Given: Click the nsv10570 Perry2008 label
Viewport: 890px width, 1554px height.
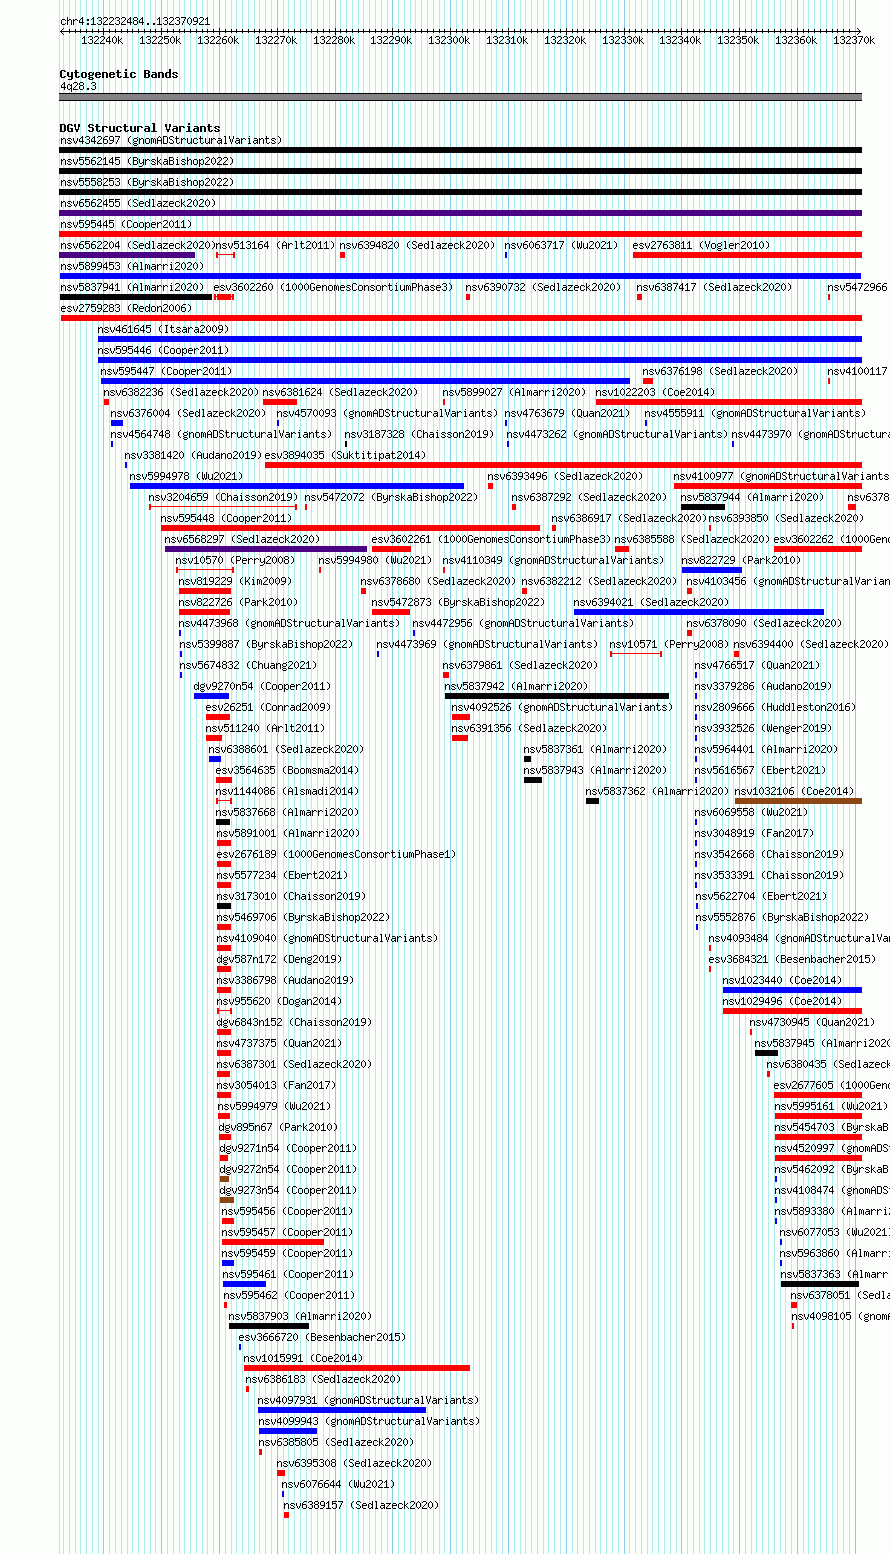Looking at the screenshot, I should [235, 560].
